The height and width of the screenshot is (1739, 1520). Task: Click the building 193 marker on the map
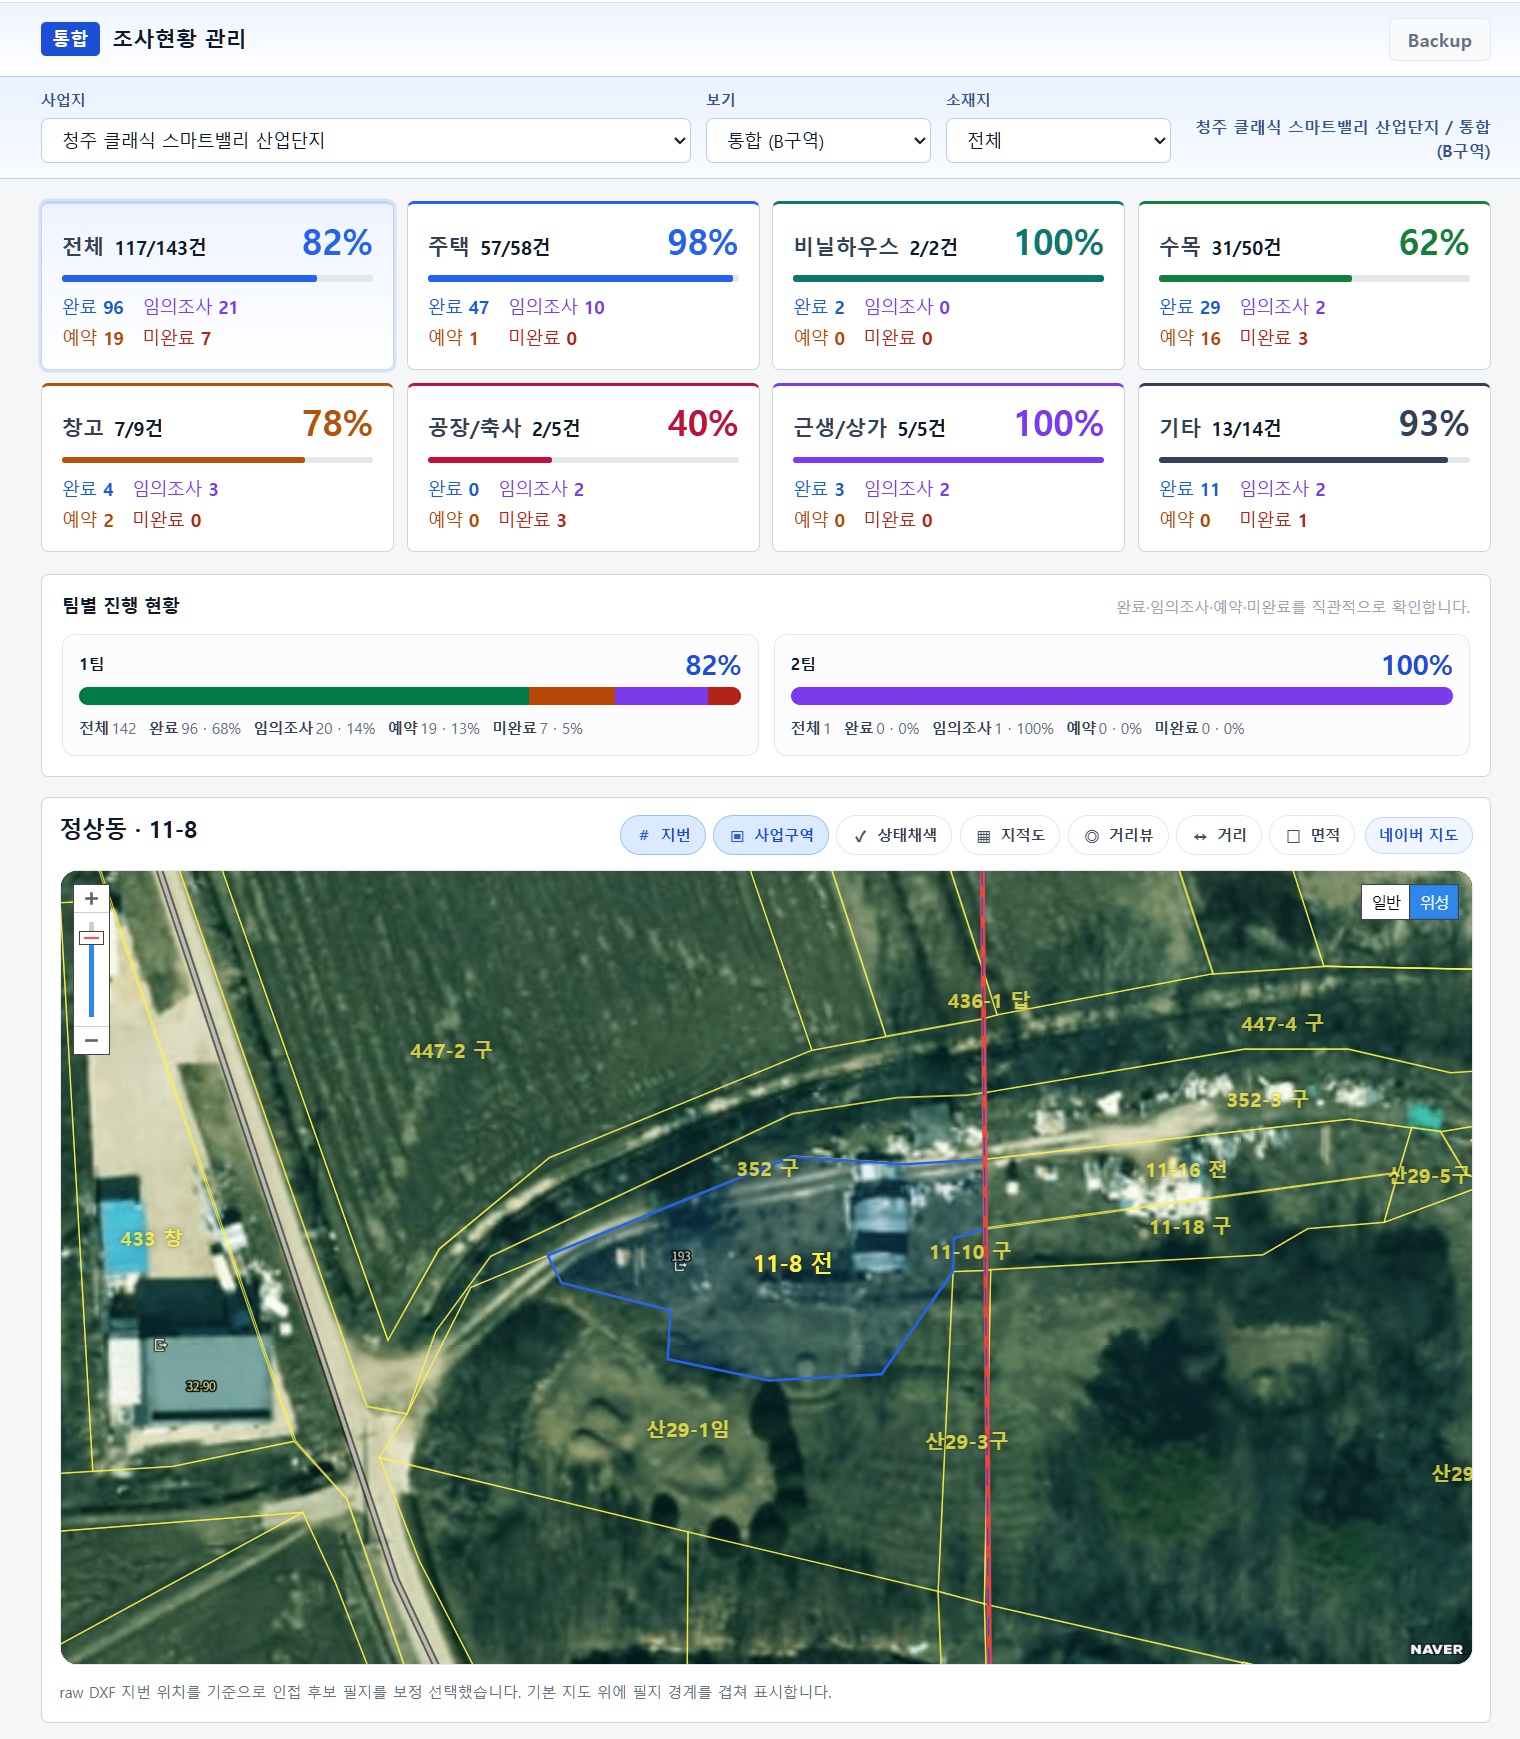(681, 1259)
